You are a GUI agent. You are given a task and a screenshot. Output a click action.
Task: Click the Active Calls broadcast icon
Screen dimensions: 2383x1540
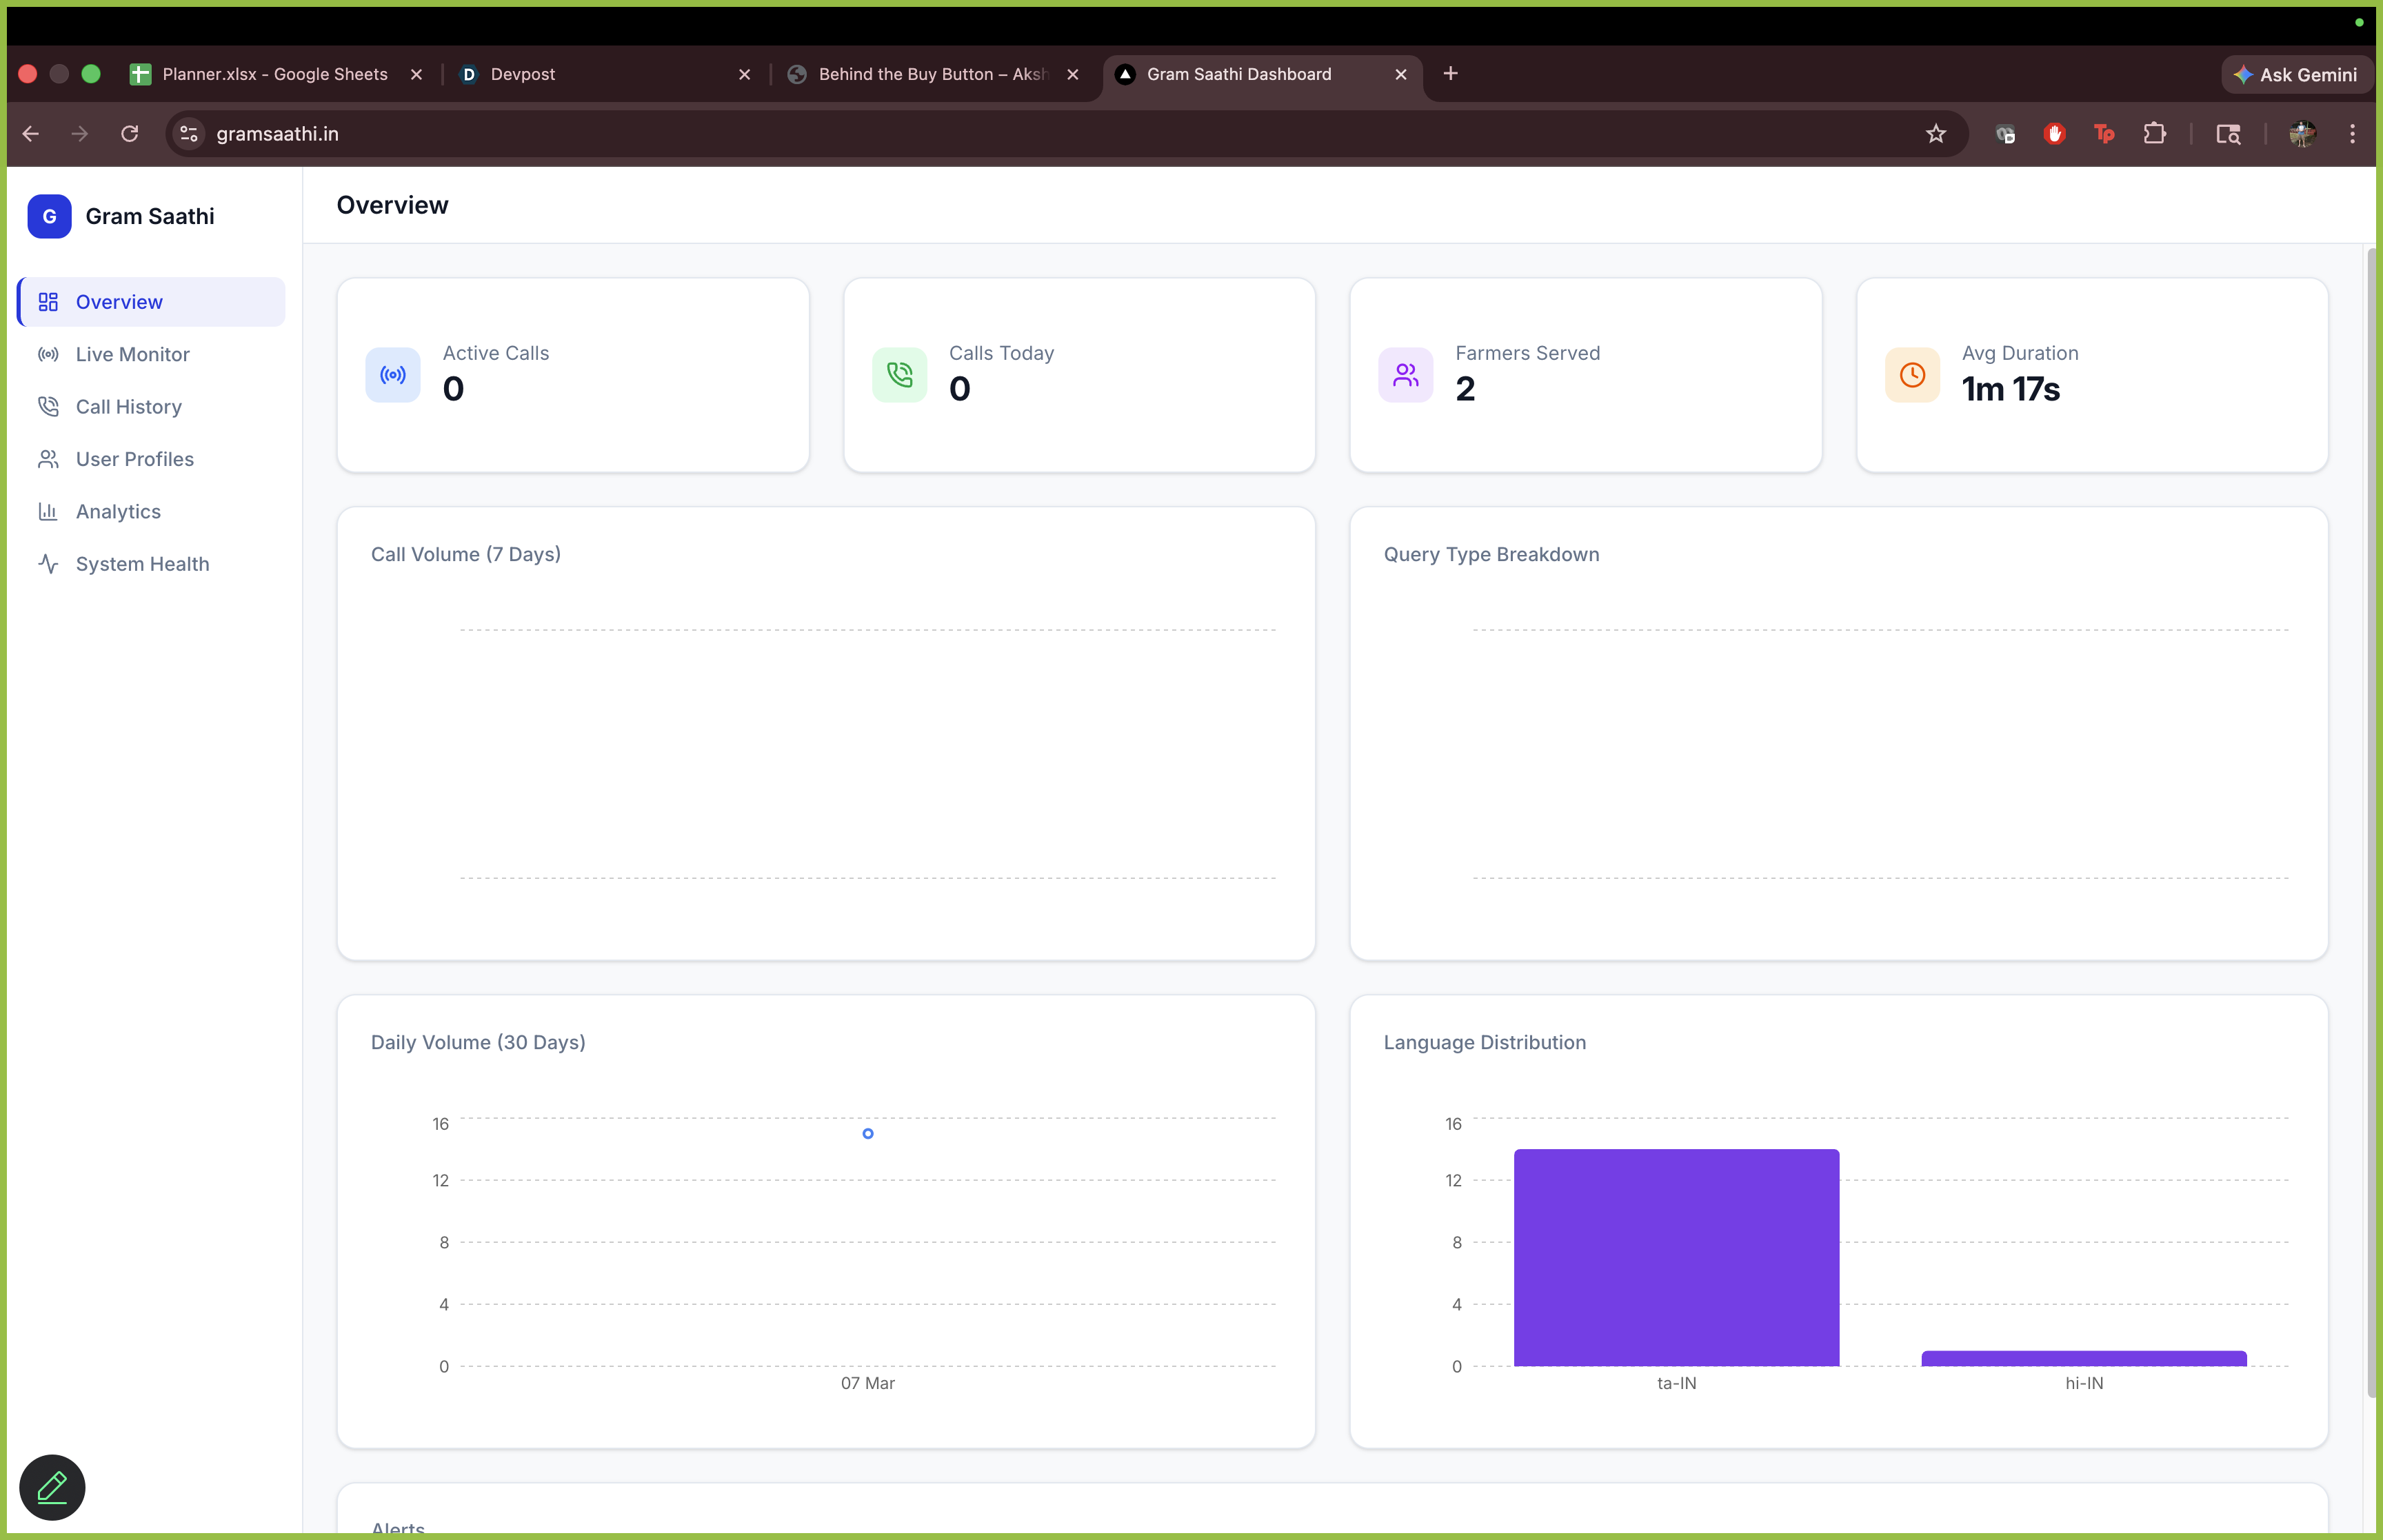(x=392, y=375)
